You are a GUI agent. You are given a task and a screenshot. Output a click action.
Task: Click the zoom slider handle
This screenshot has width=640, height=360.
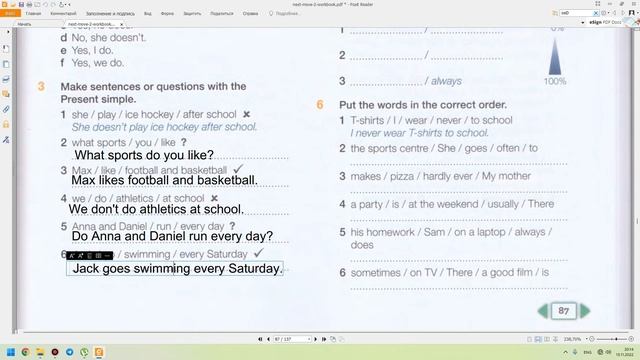coord(616,339)
